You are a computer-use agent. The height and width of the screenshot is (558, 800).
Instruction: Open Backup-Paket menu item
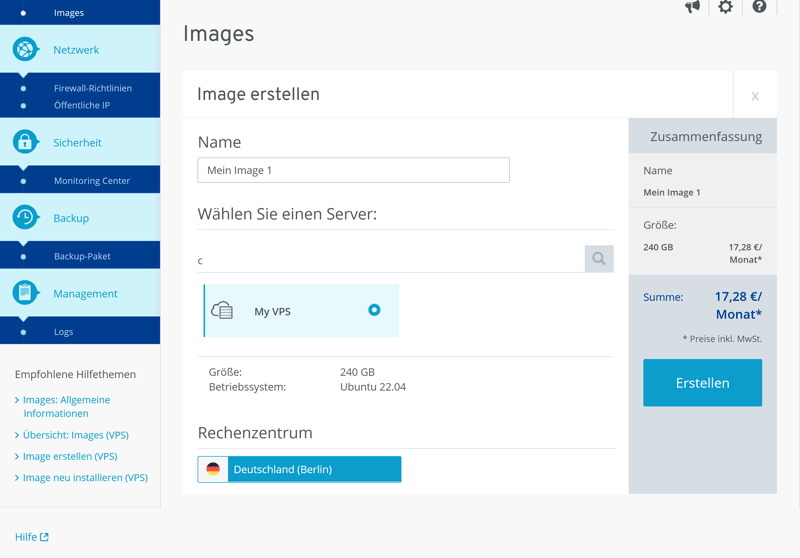coord(82,256)
